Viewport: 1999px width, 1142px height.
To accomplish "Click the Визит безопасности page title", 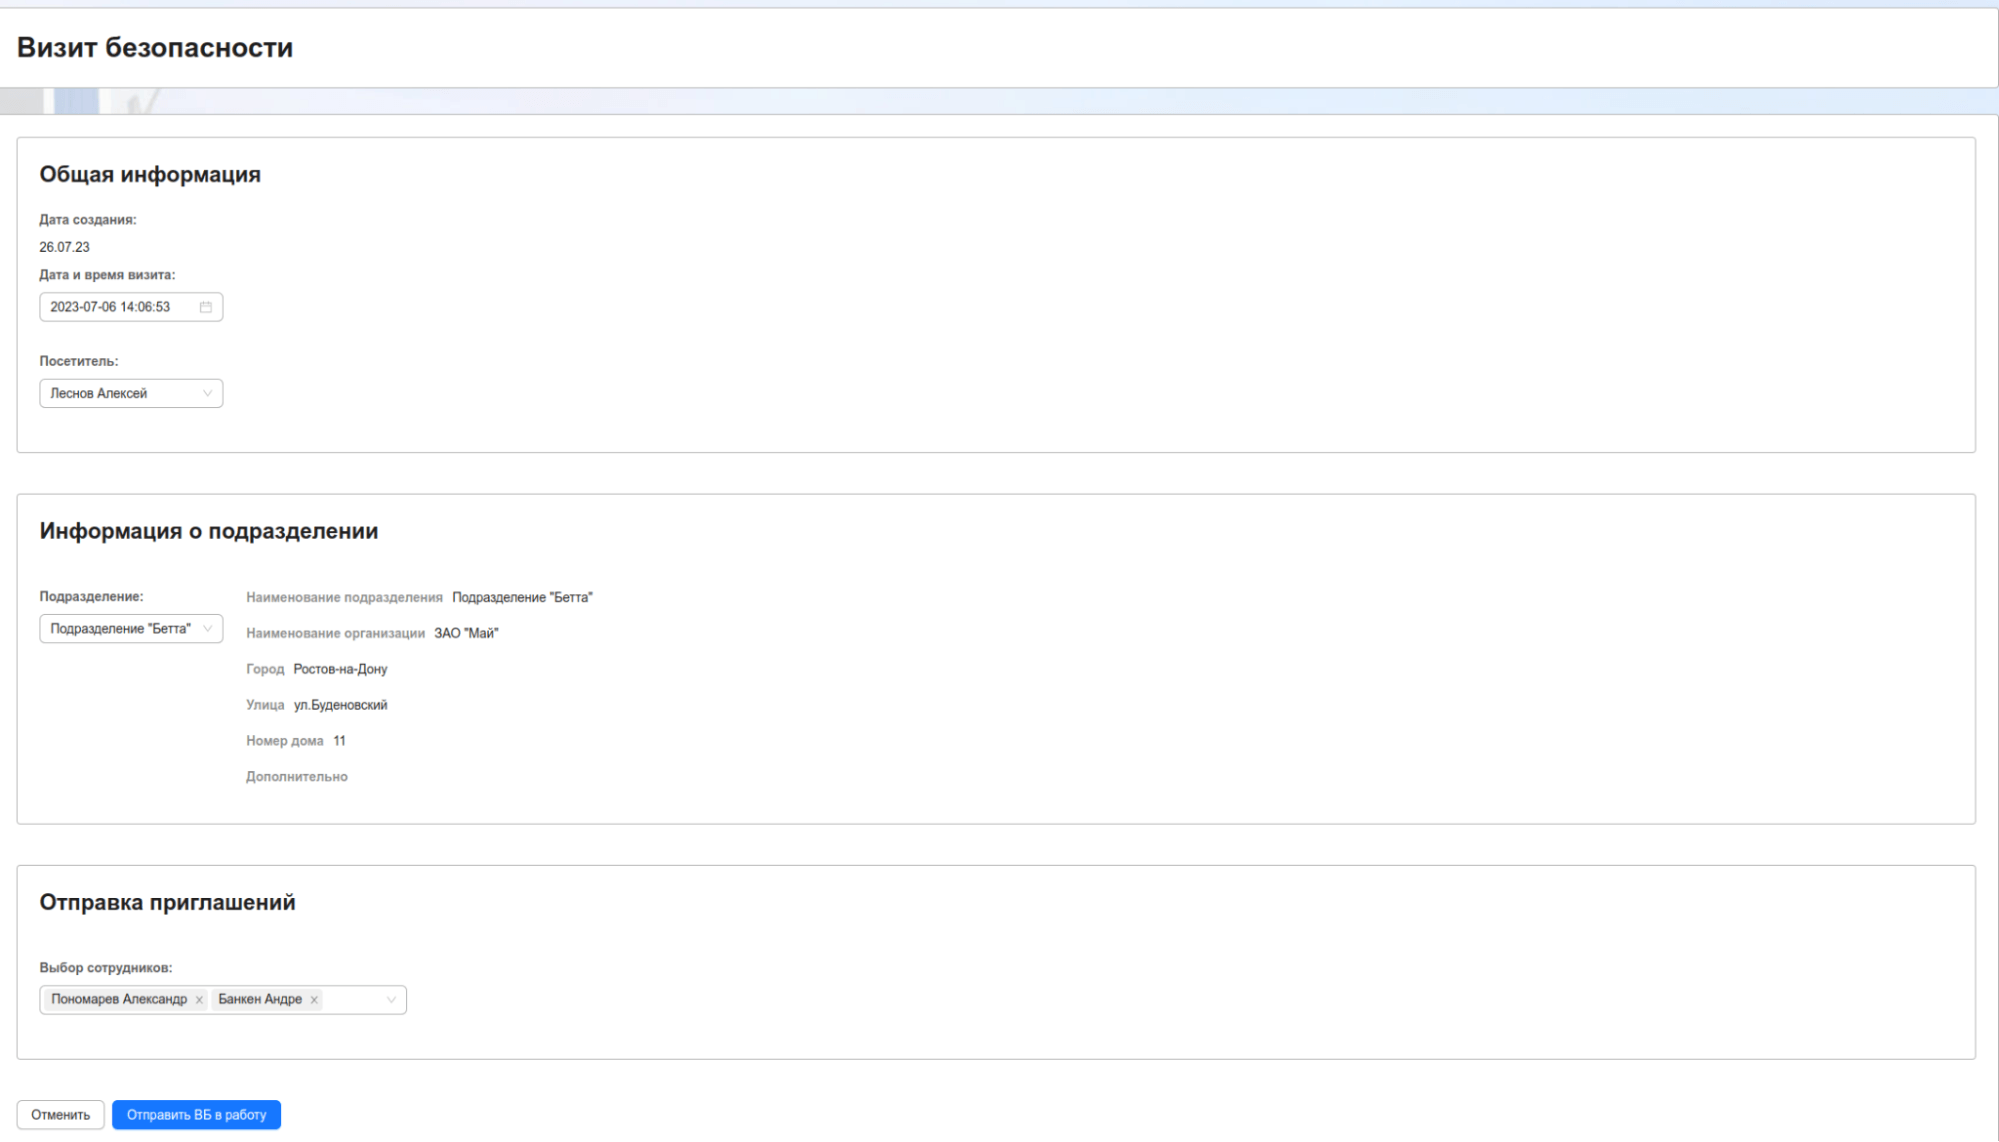I will pyautogui.click(x=155, y=47).
